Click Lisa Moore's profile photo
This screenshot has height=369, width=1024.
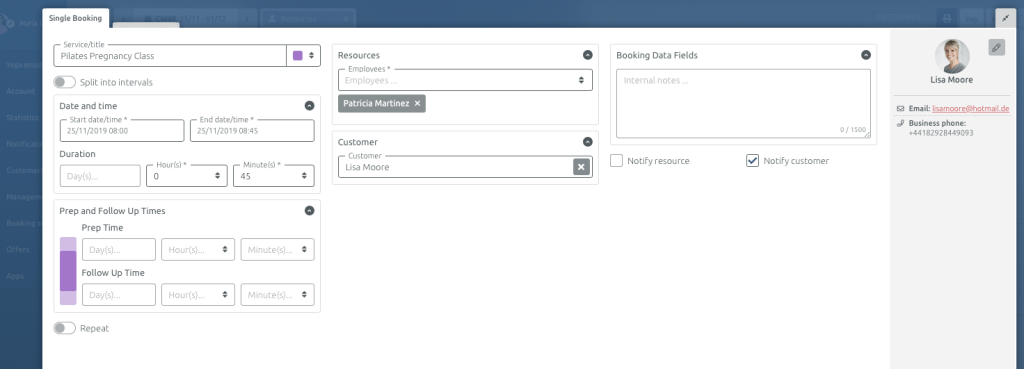coord(952,56)
